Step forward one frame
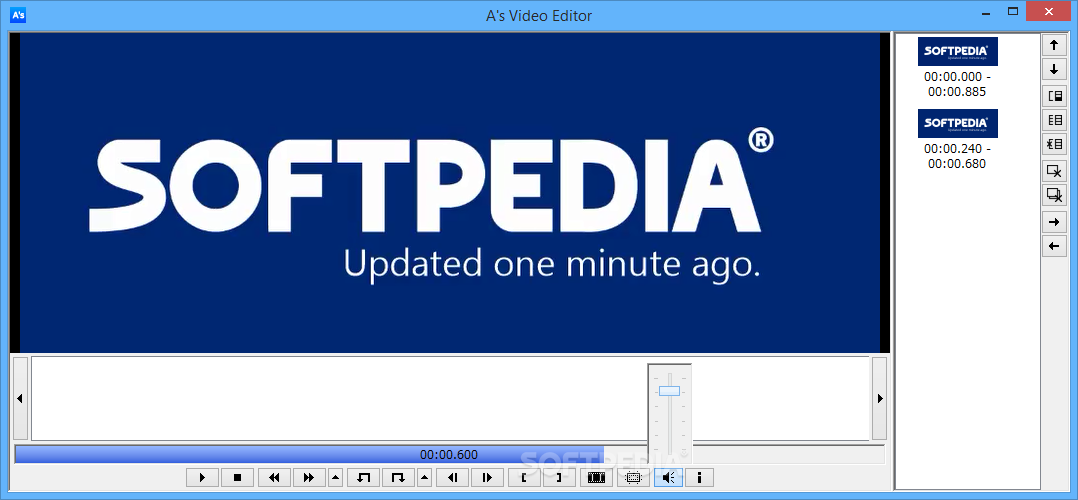The image size is (1078, 500). tap(488, 477)
